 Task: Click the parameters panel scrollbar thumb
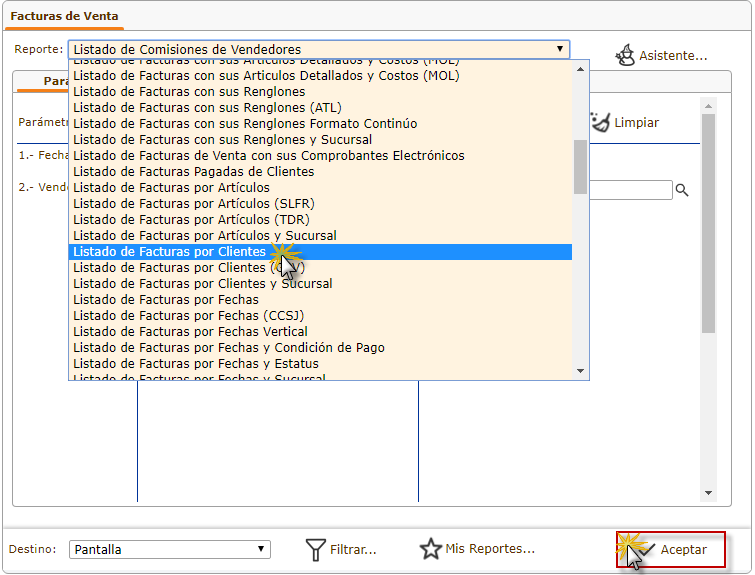pyautogui.click(x=708, y=223)
